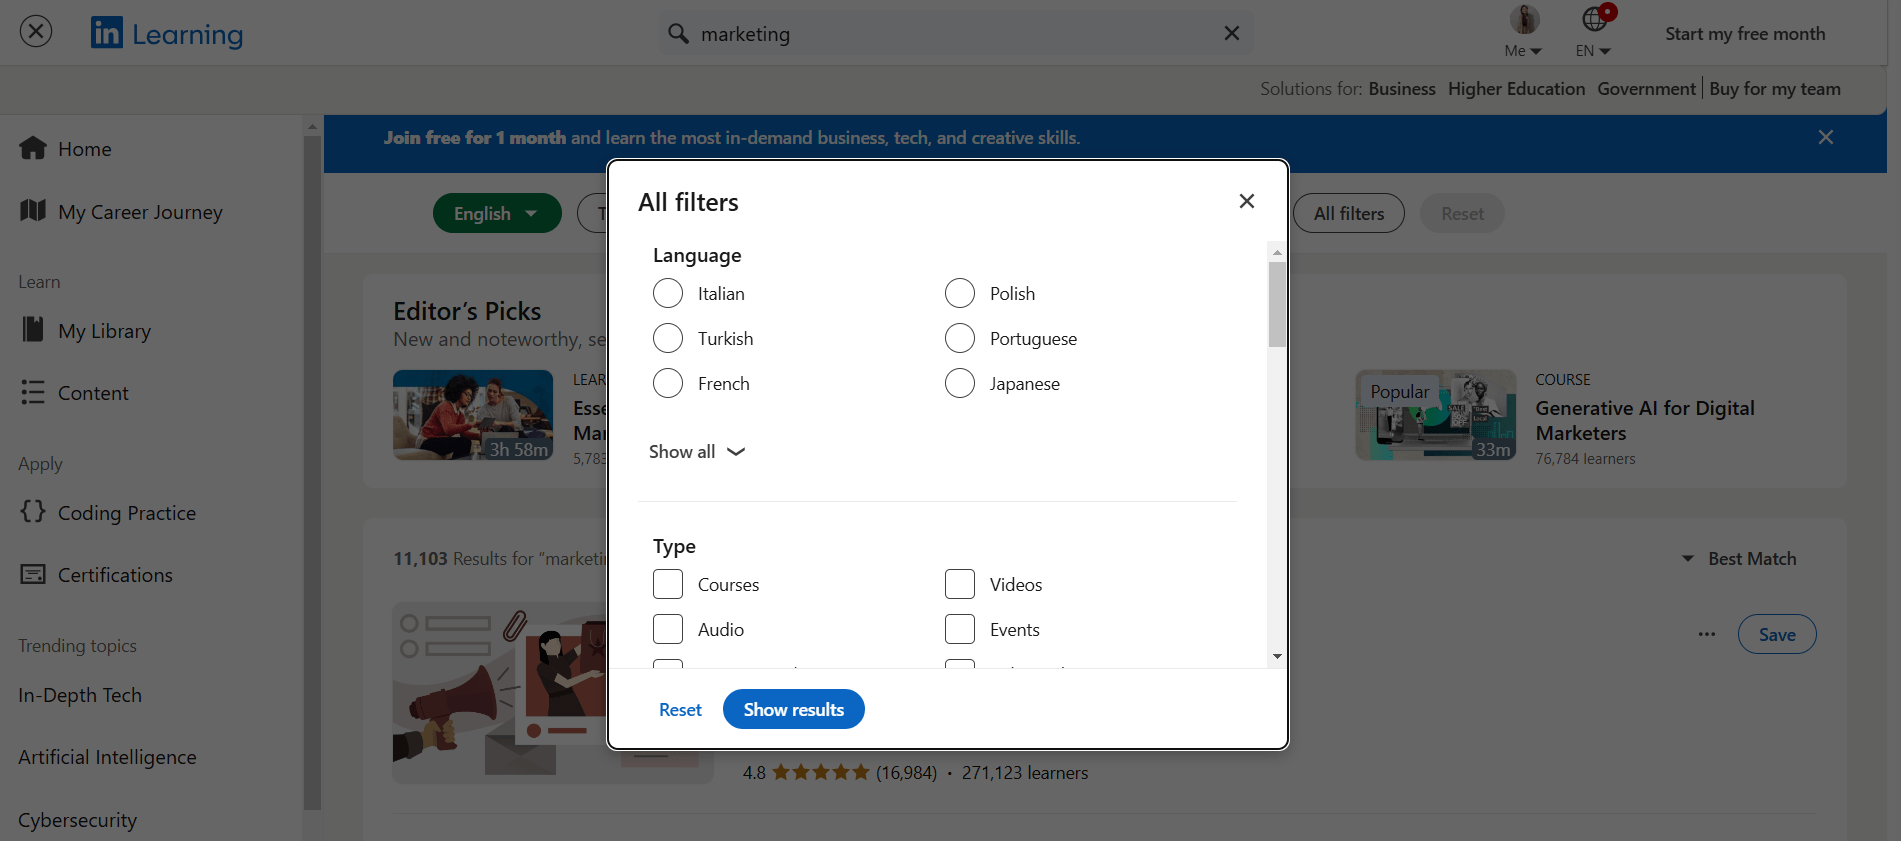Viewport: 1901px width, 841px height.
Task: Click the filters dialog scrollbar thumb
Action: pyautogui.click(x=1277, y=304)
